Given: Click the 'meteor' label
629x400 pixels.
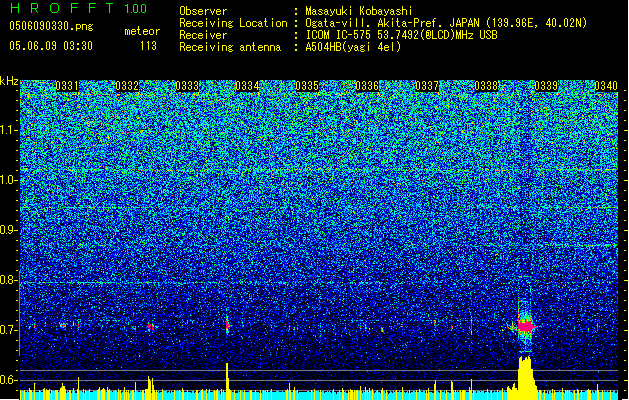Looking at the screenshot, I should (142, 31).
